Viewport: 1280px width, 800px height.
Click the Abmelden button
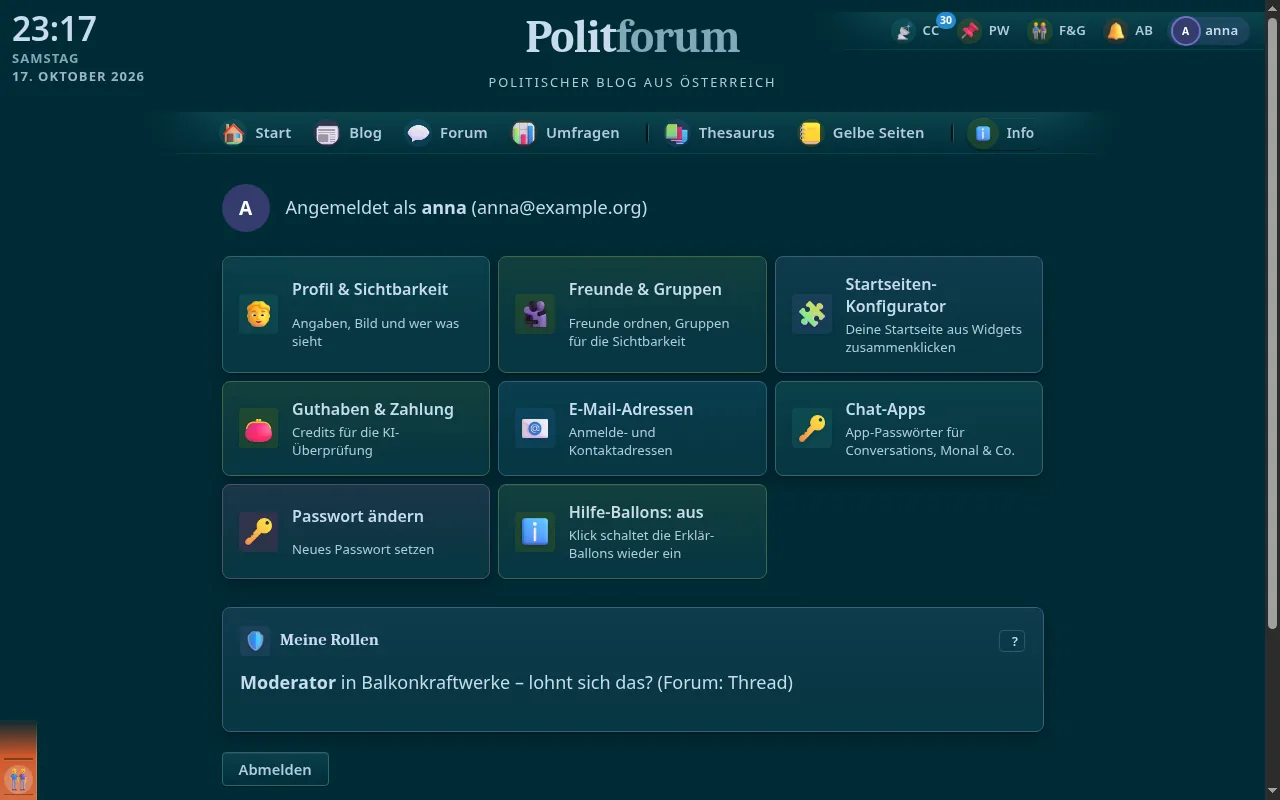(x=275, y=769)
